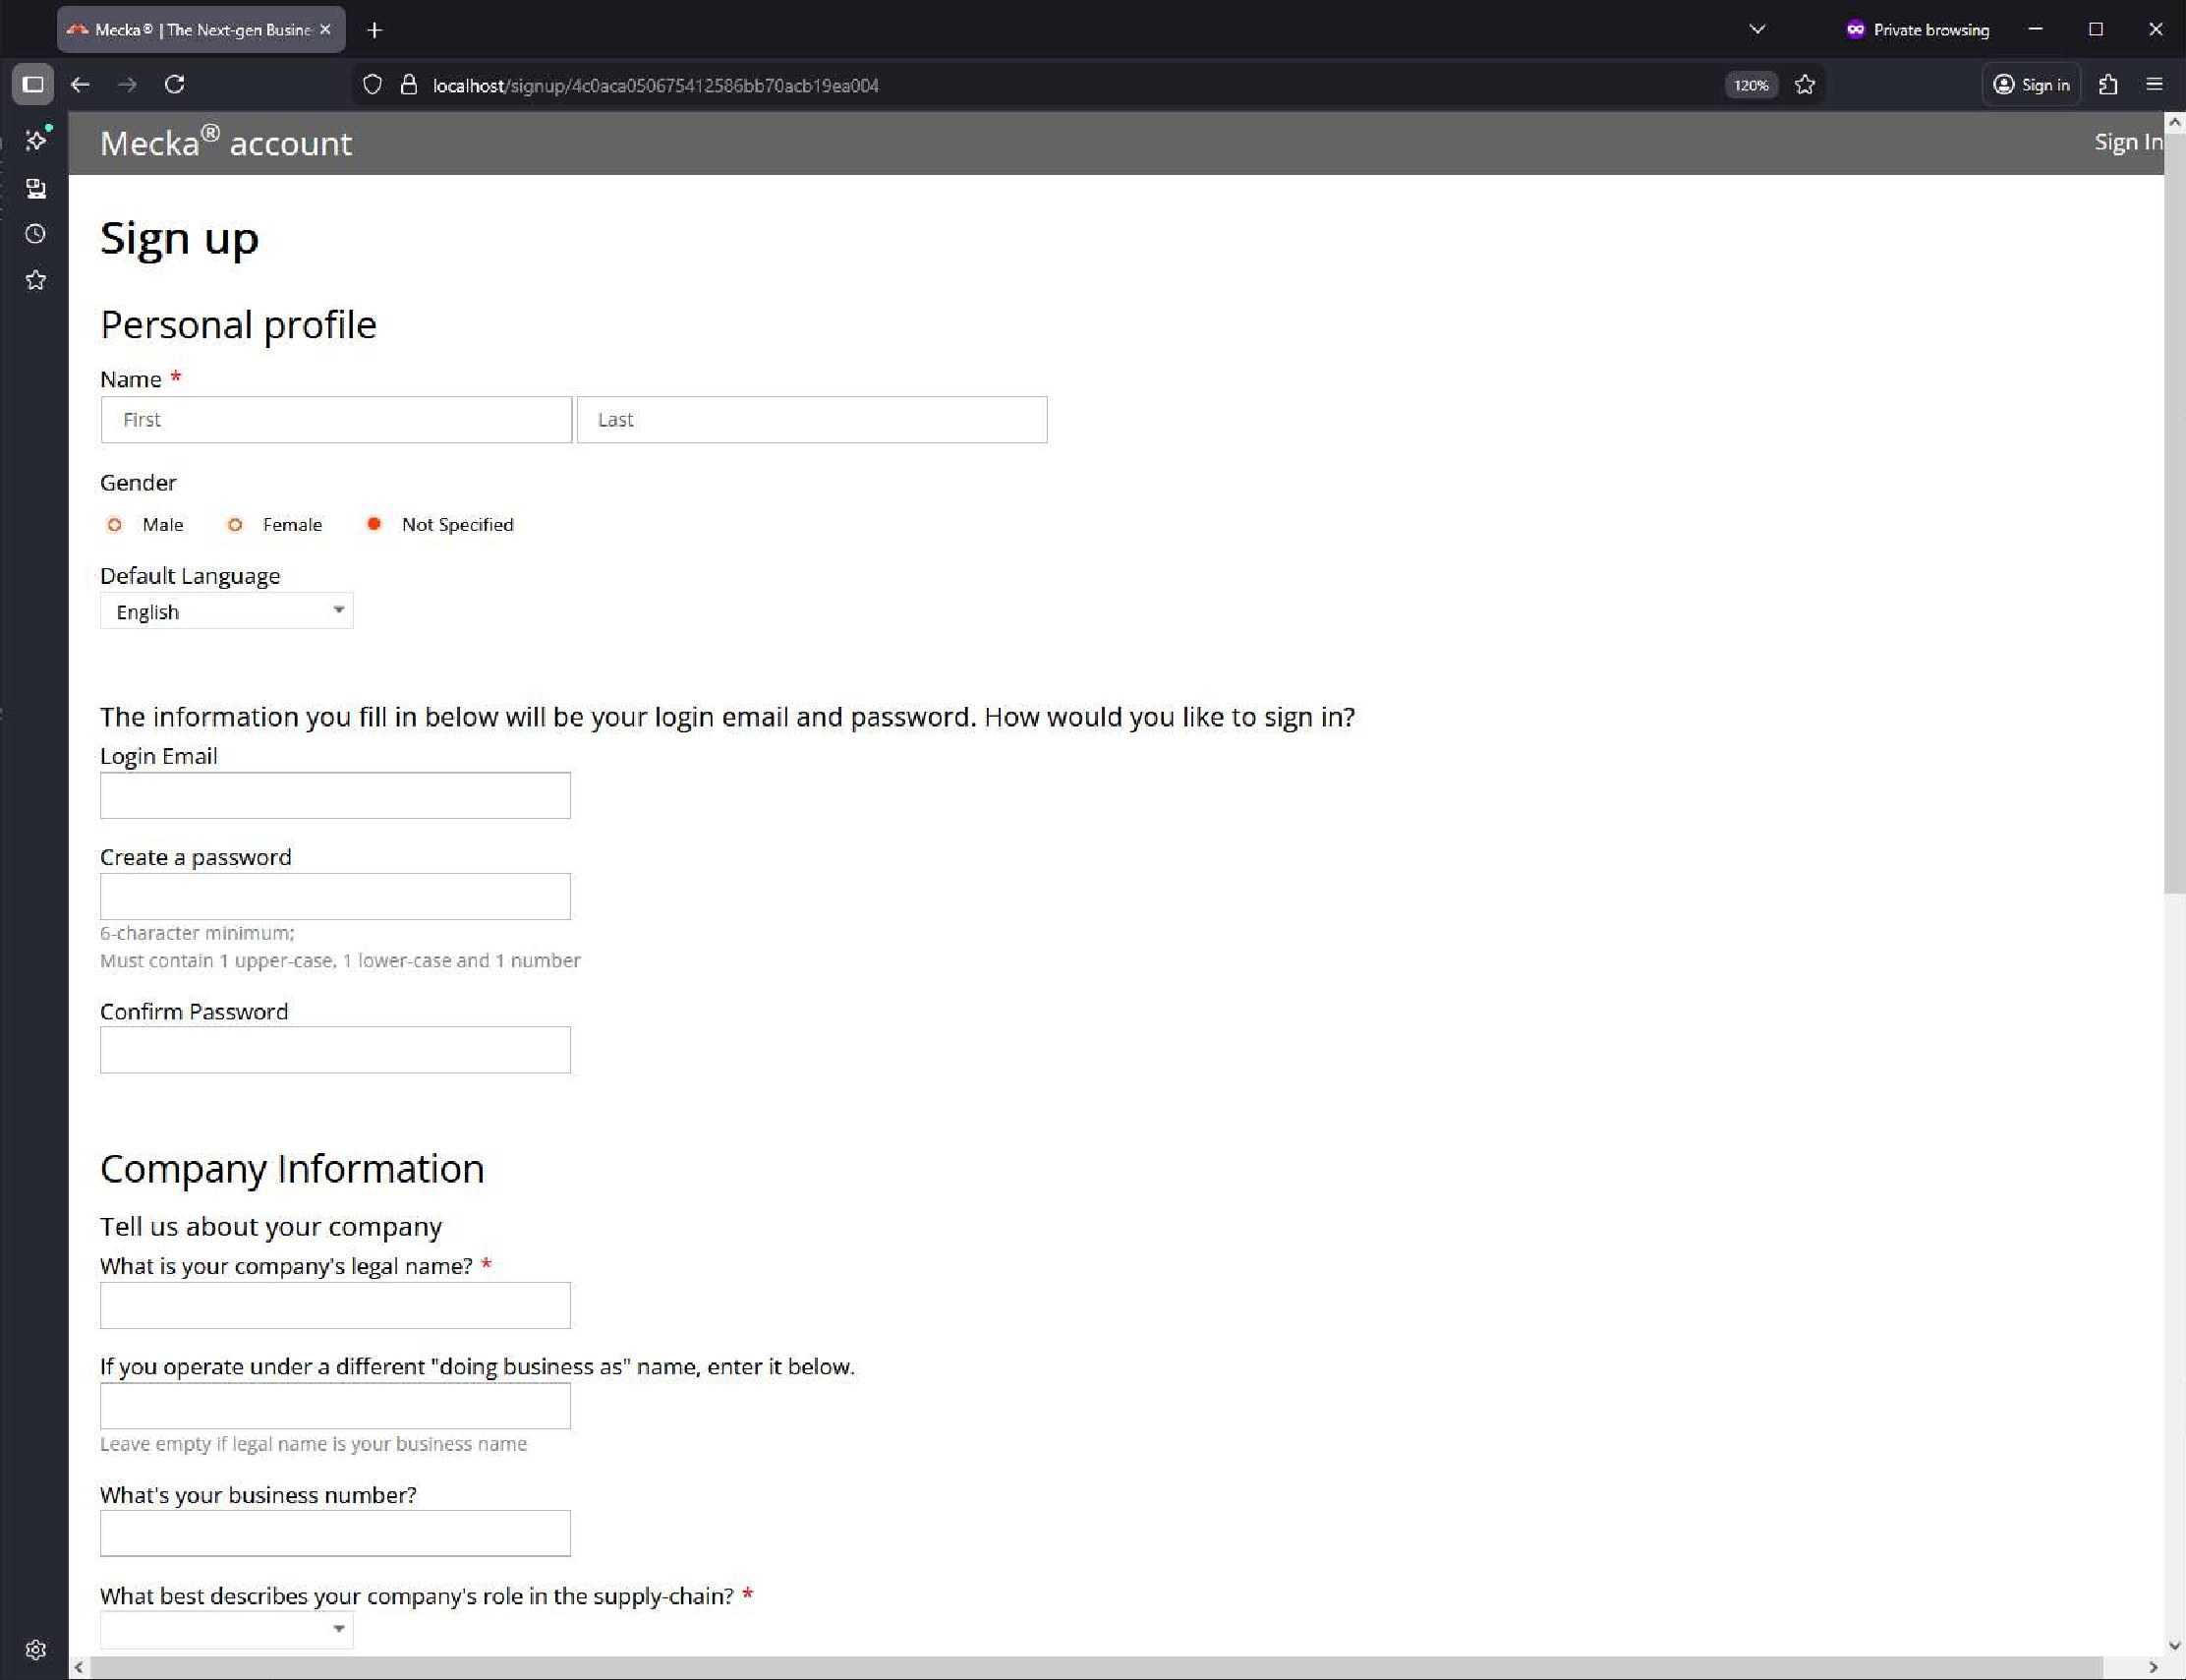The image size is (2186, 1680).
Task: Open the History clock icon in sidebar
Action: [x=36, y=234]
